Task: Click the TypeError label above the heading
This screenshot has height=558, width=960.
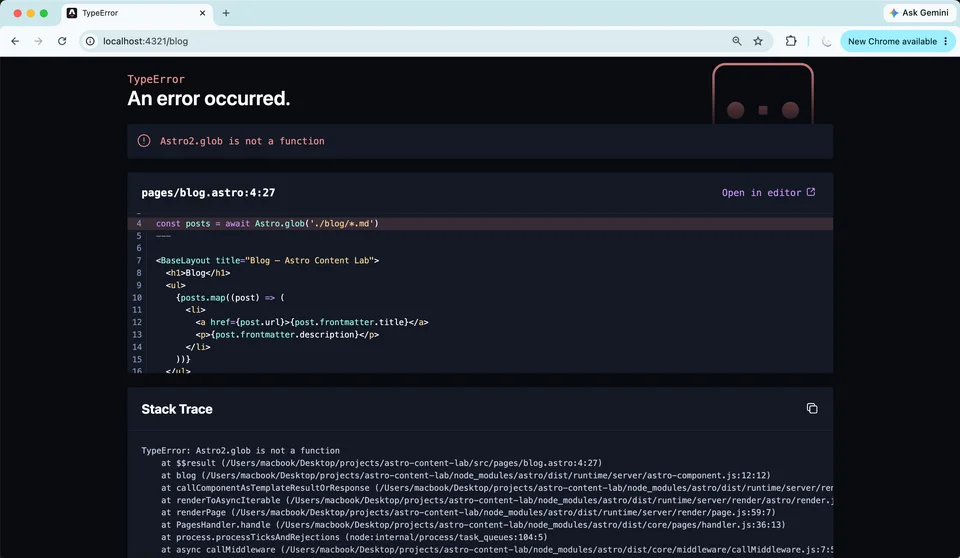Action: (x=156, y=79)
